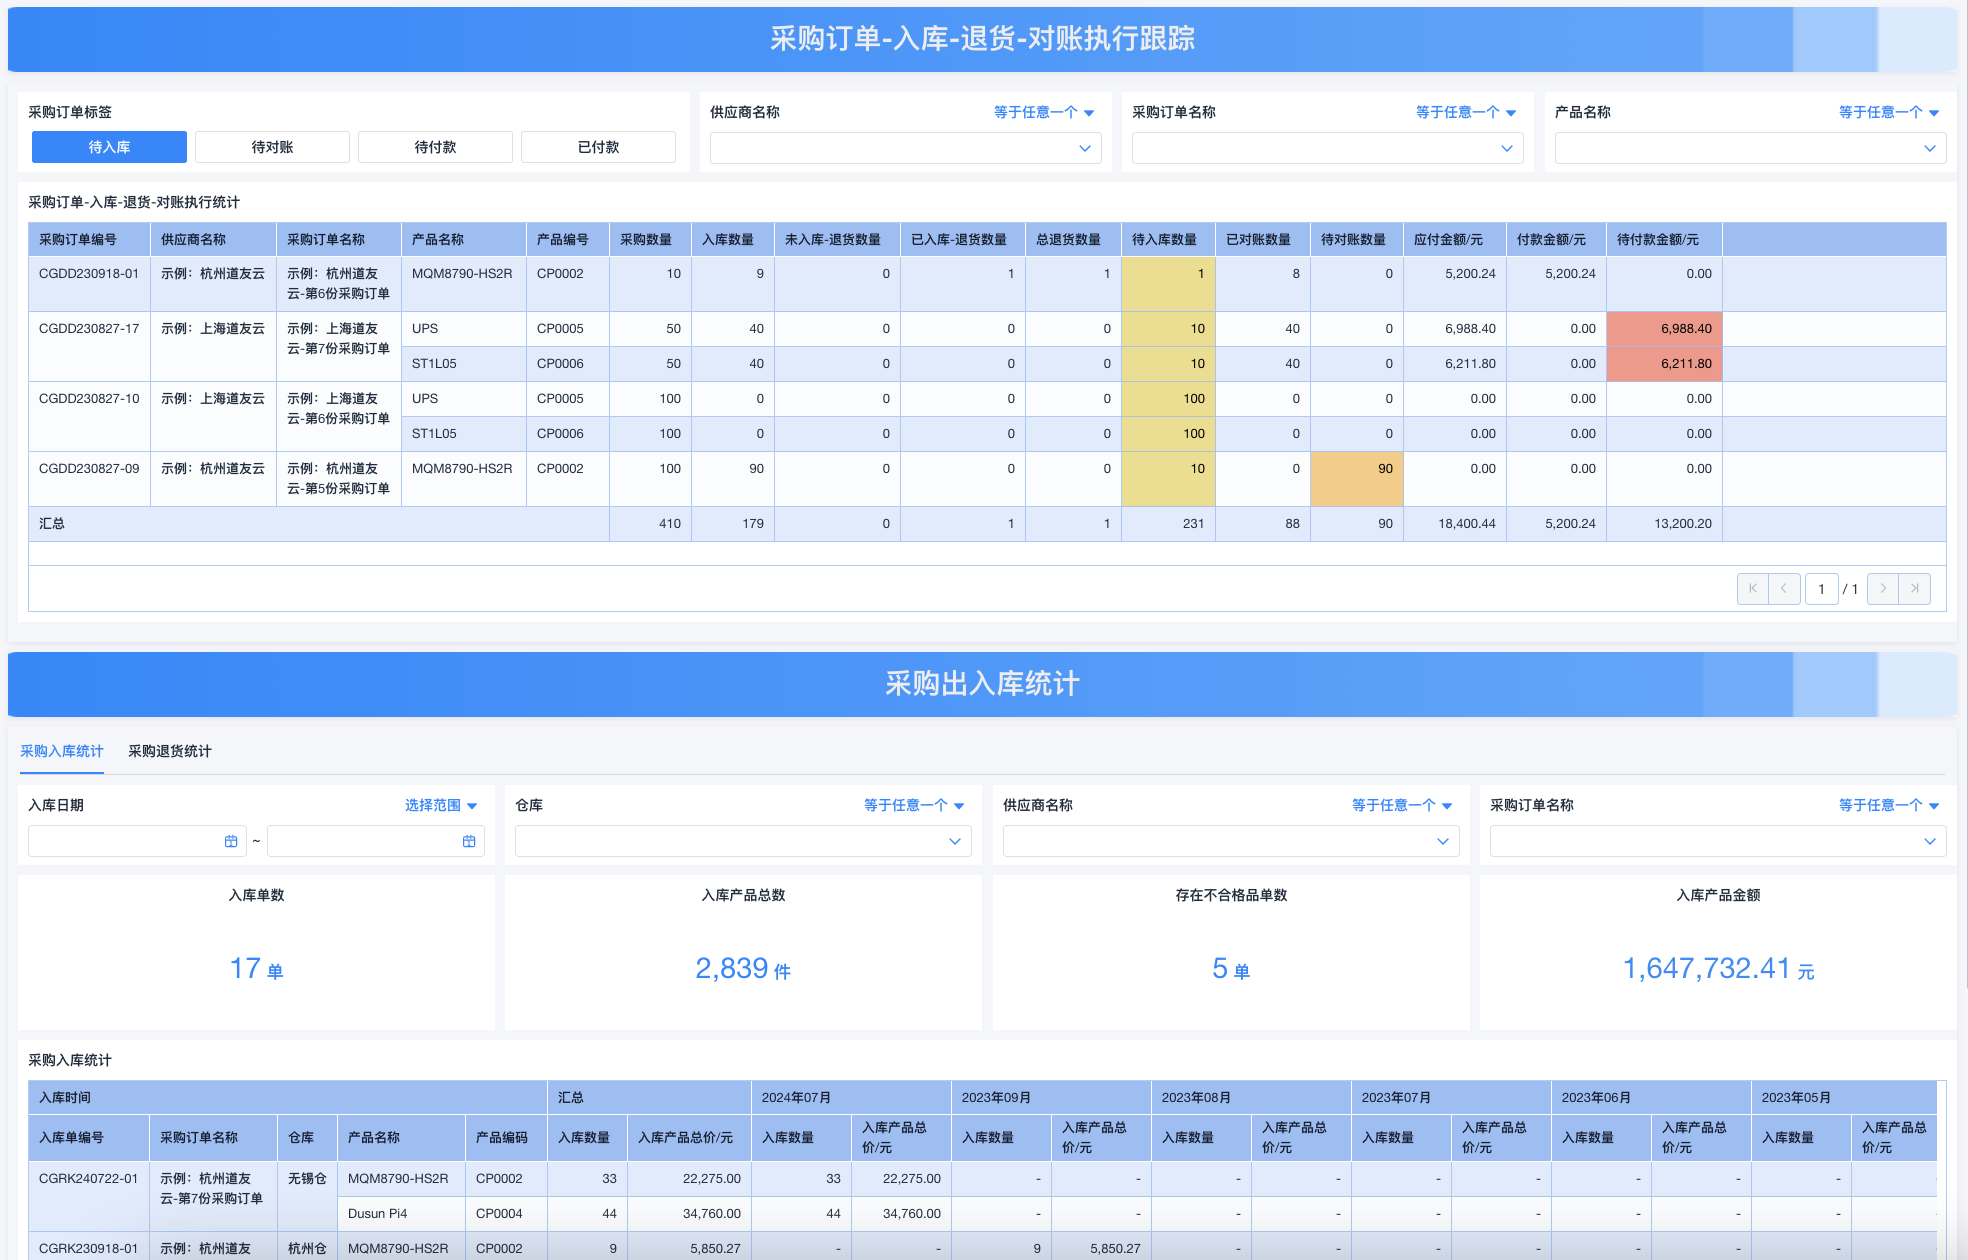
Task: Click chevron icon on 产品名称 selector
Action: (1930, 148)
